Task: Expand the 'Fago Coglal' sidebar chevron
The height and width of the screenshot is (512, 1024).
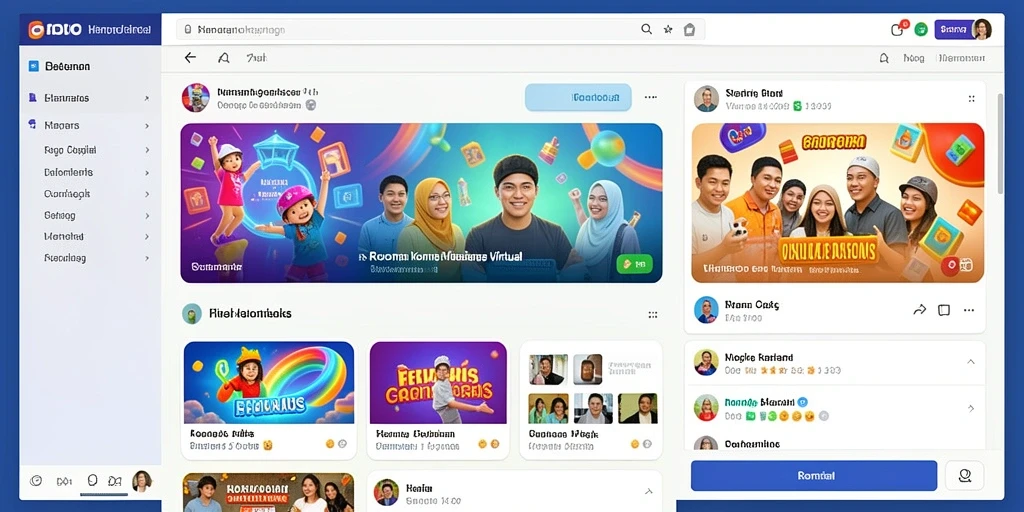Action: pyautogui.click(x=146, y=150)
